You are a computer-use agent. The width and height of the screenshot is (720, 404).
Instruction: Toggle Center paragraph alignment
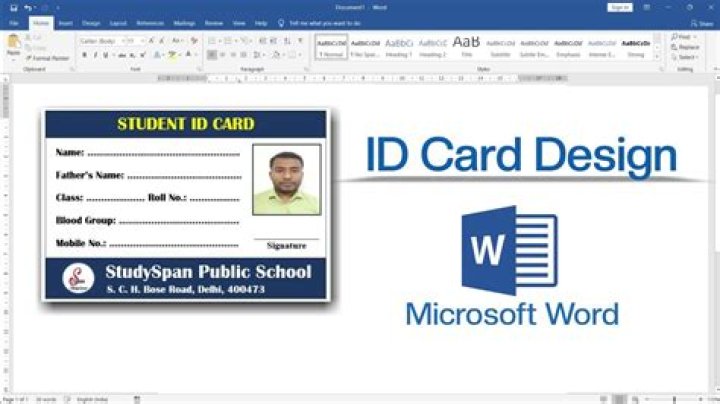223,55
